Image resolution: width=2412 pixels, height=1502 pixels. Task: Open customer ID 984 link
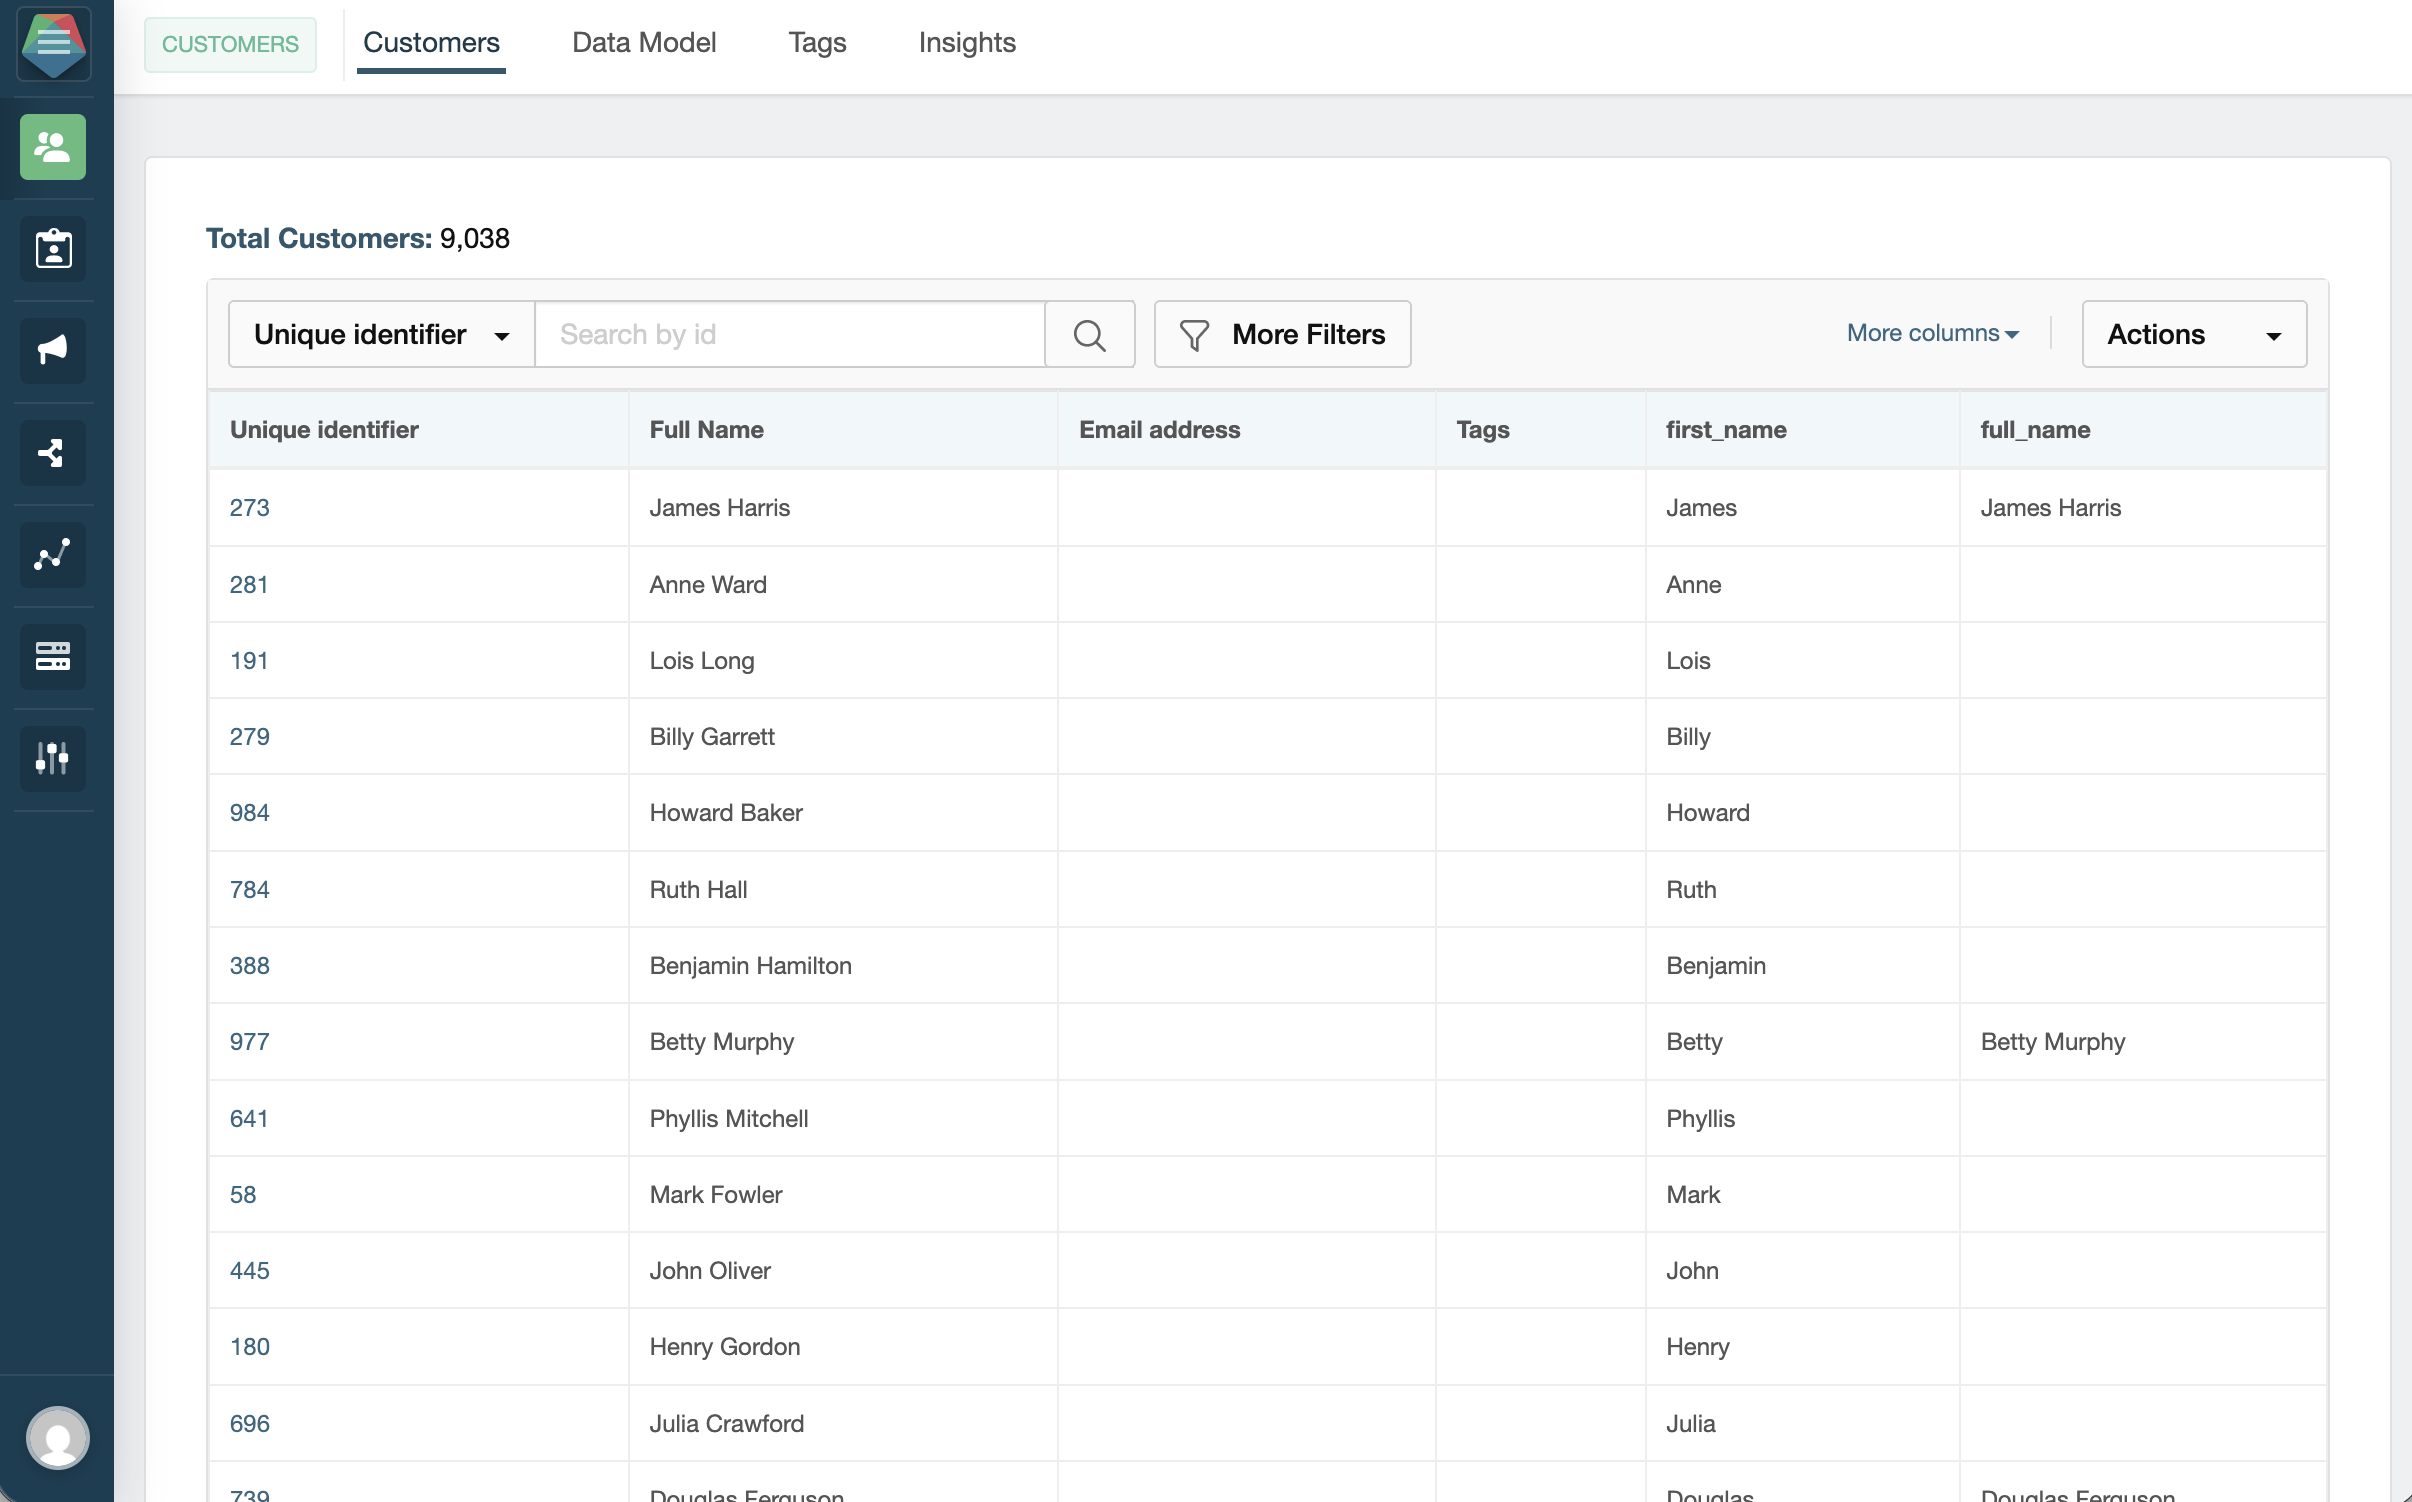pyautogui.click(x=250, y=813)
